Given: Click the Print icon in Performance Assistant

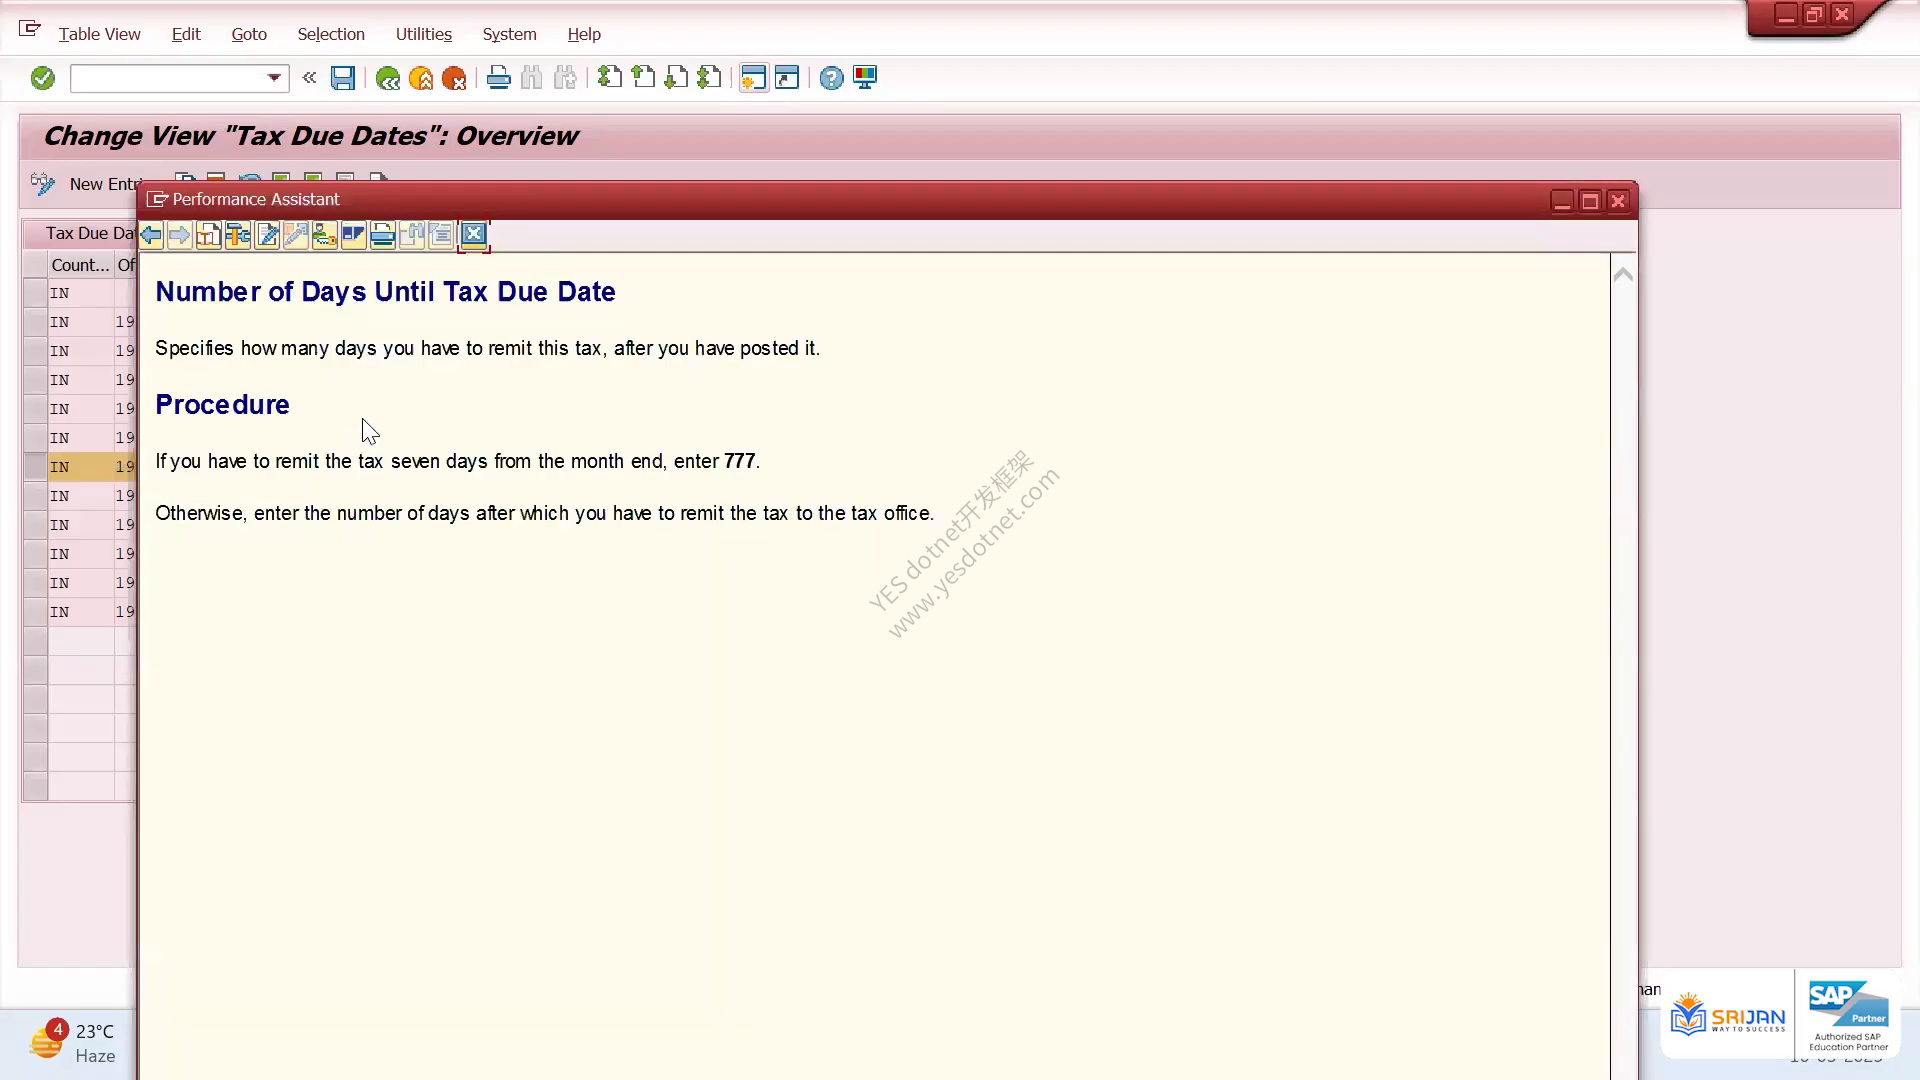Looking at the screenshot, I should point(382,235).
